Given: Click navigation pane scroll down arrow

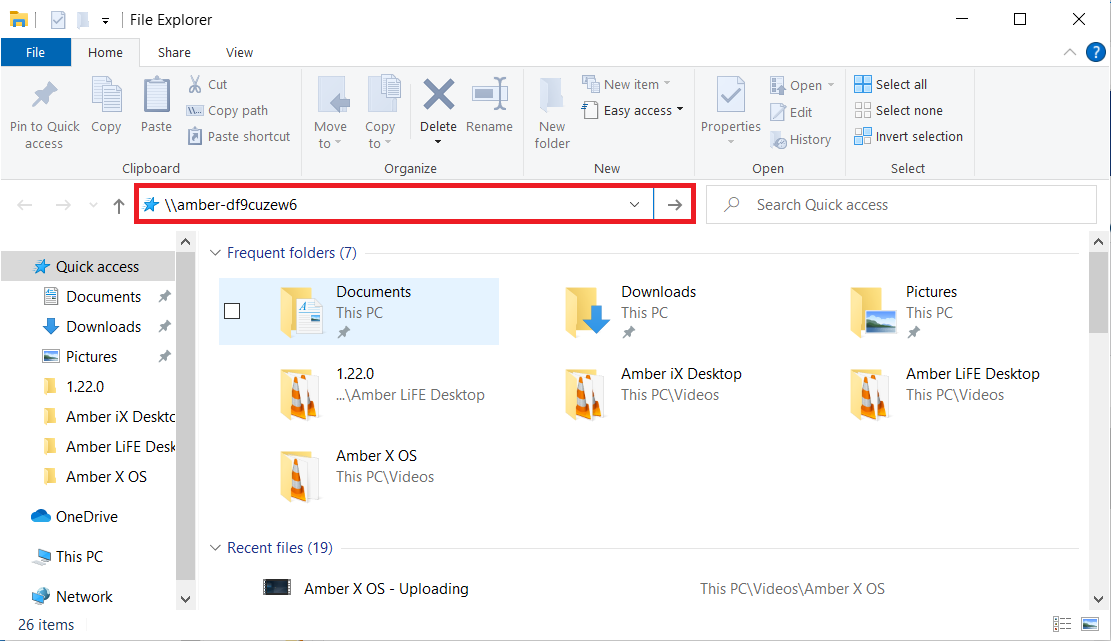Looking at the screenshot, I should point(186,599).
